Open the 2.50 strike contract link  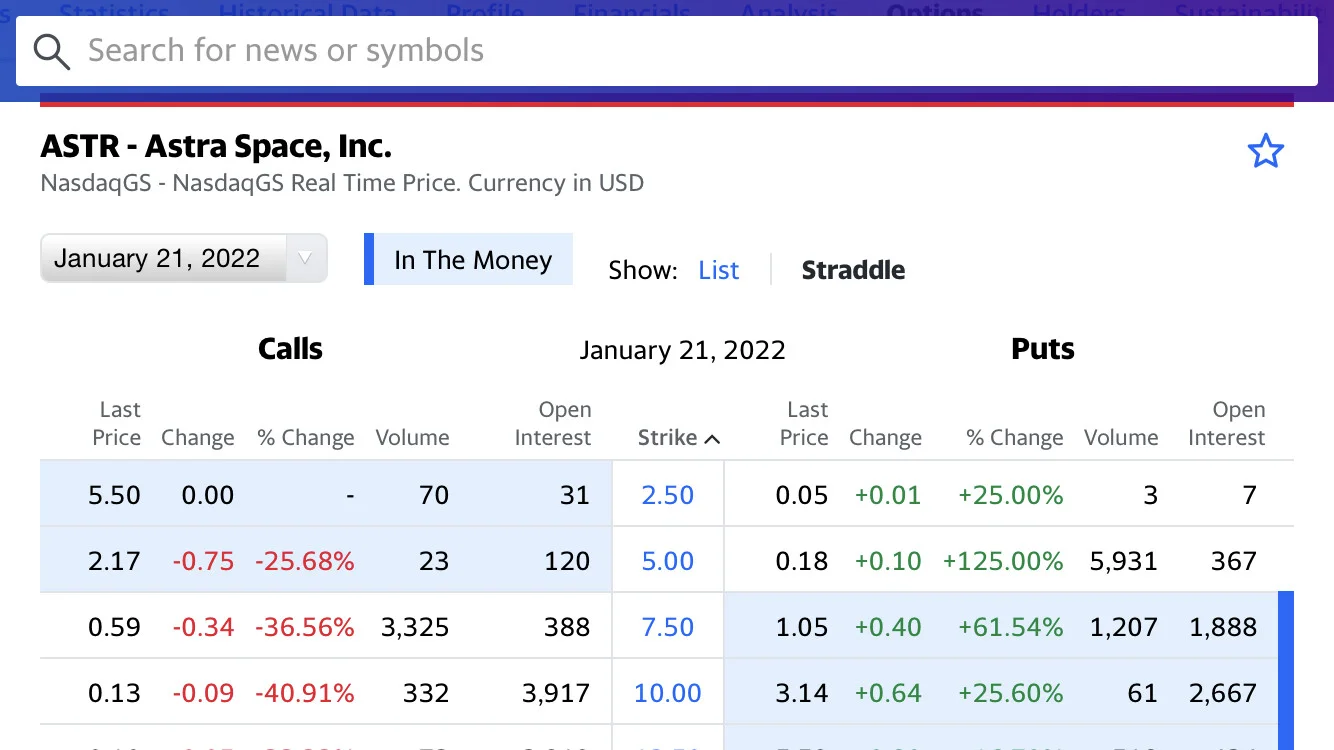pos(668,495)
